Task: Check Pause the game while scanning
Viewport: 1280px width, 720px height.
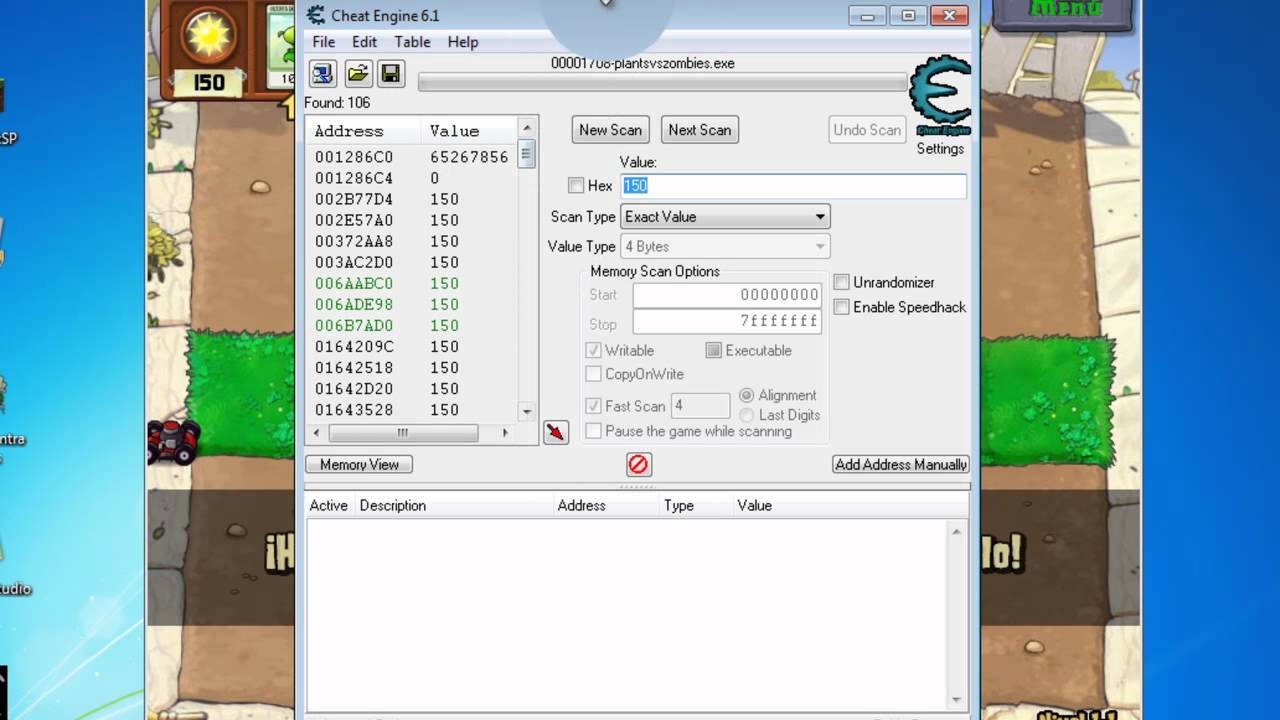Action: [593, 431]
